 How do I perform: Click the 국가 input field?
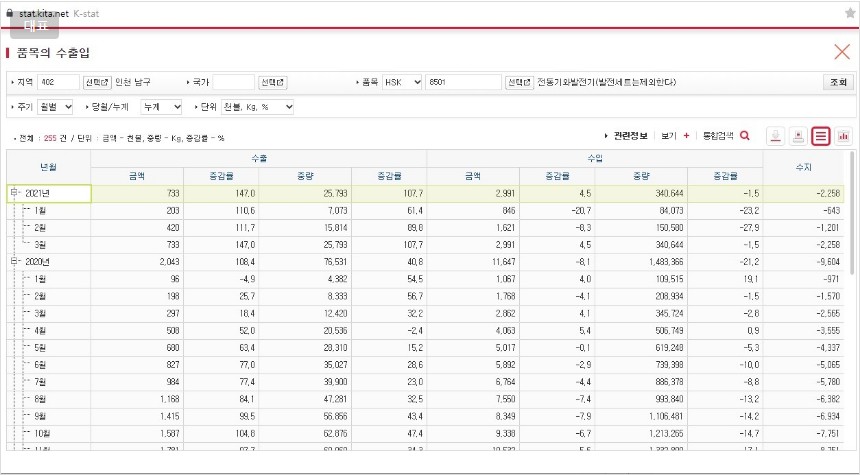pyautogui.click(x=234, y=82)
